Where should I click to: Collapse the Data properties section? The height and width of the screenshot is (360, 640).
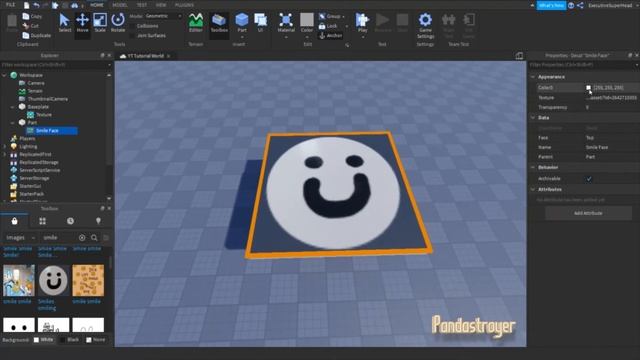(533, 118)
